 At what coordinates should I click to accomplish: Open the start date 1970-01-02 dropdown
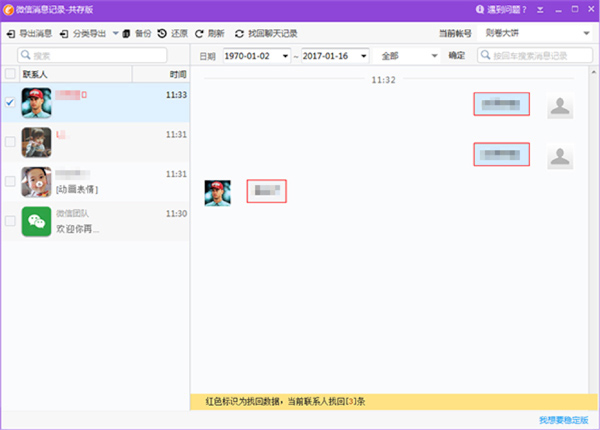285,56
